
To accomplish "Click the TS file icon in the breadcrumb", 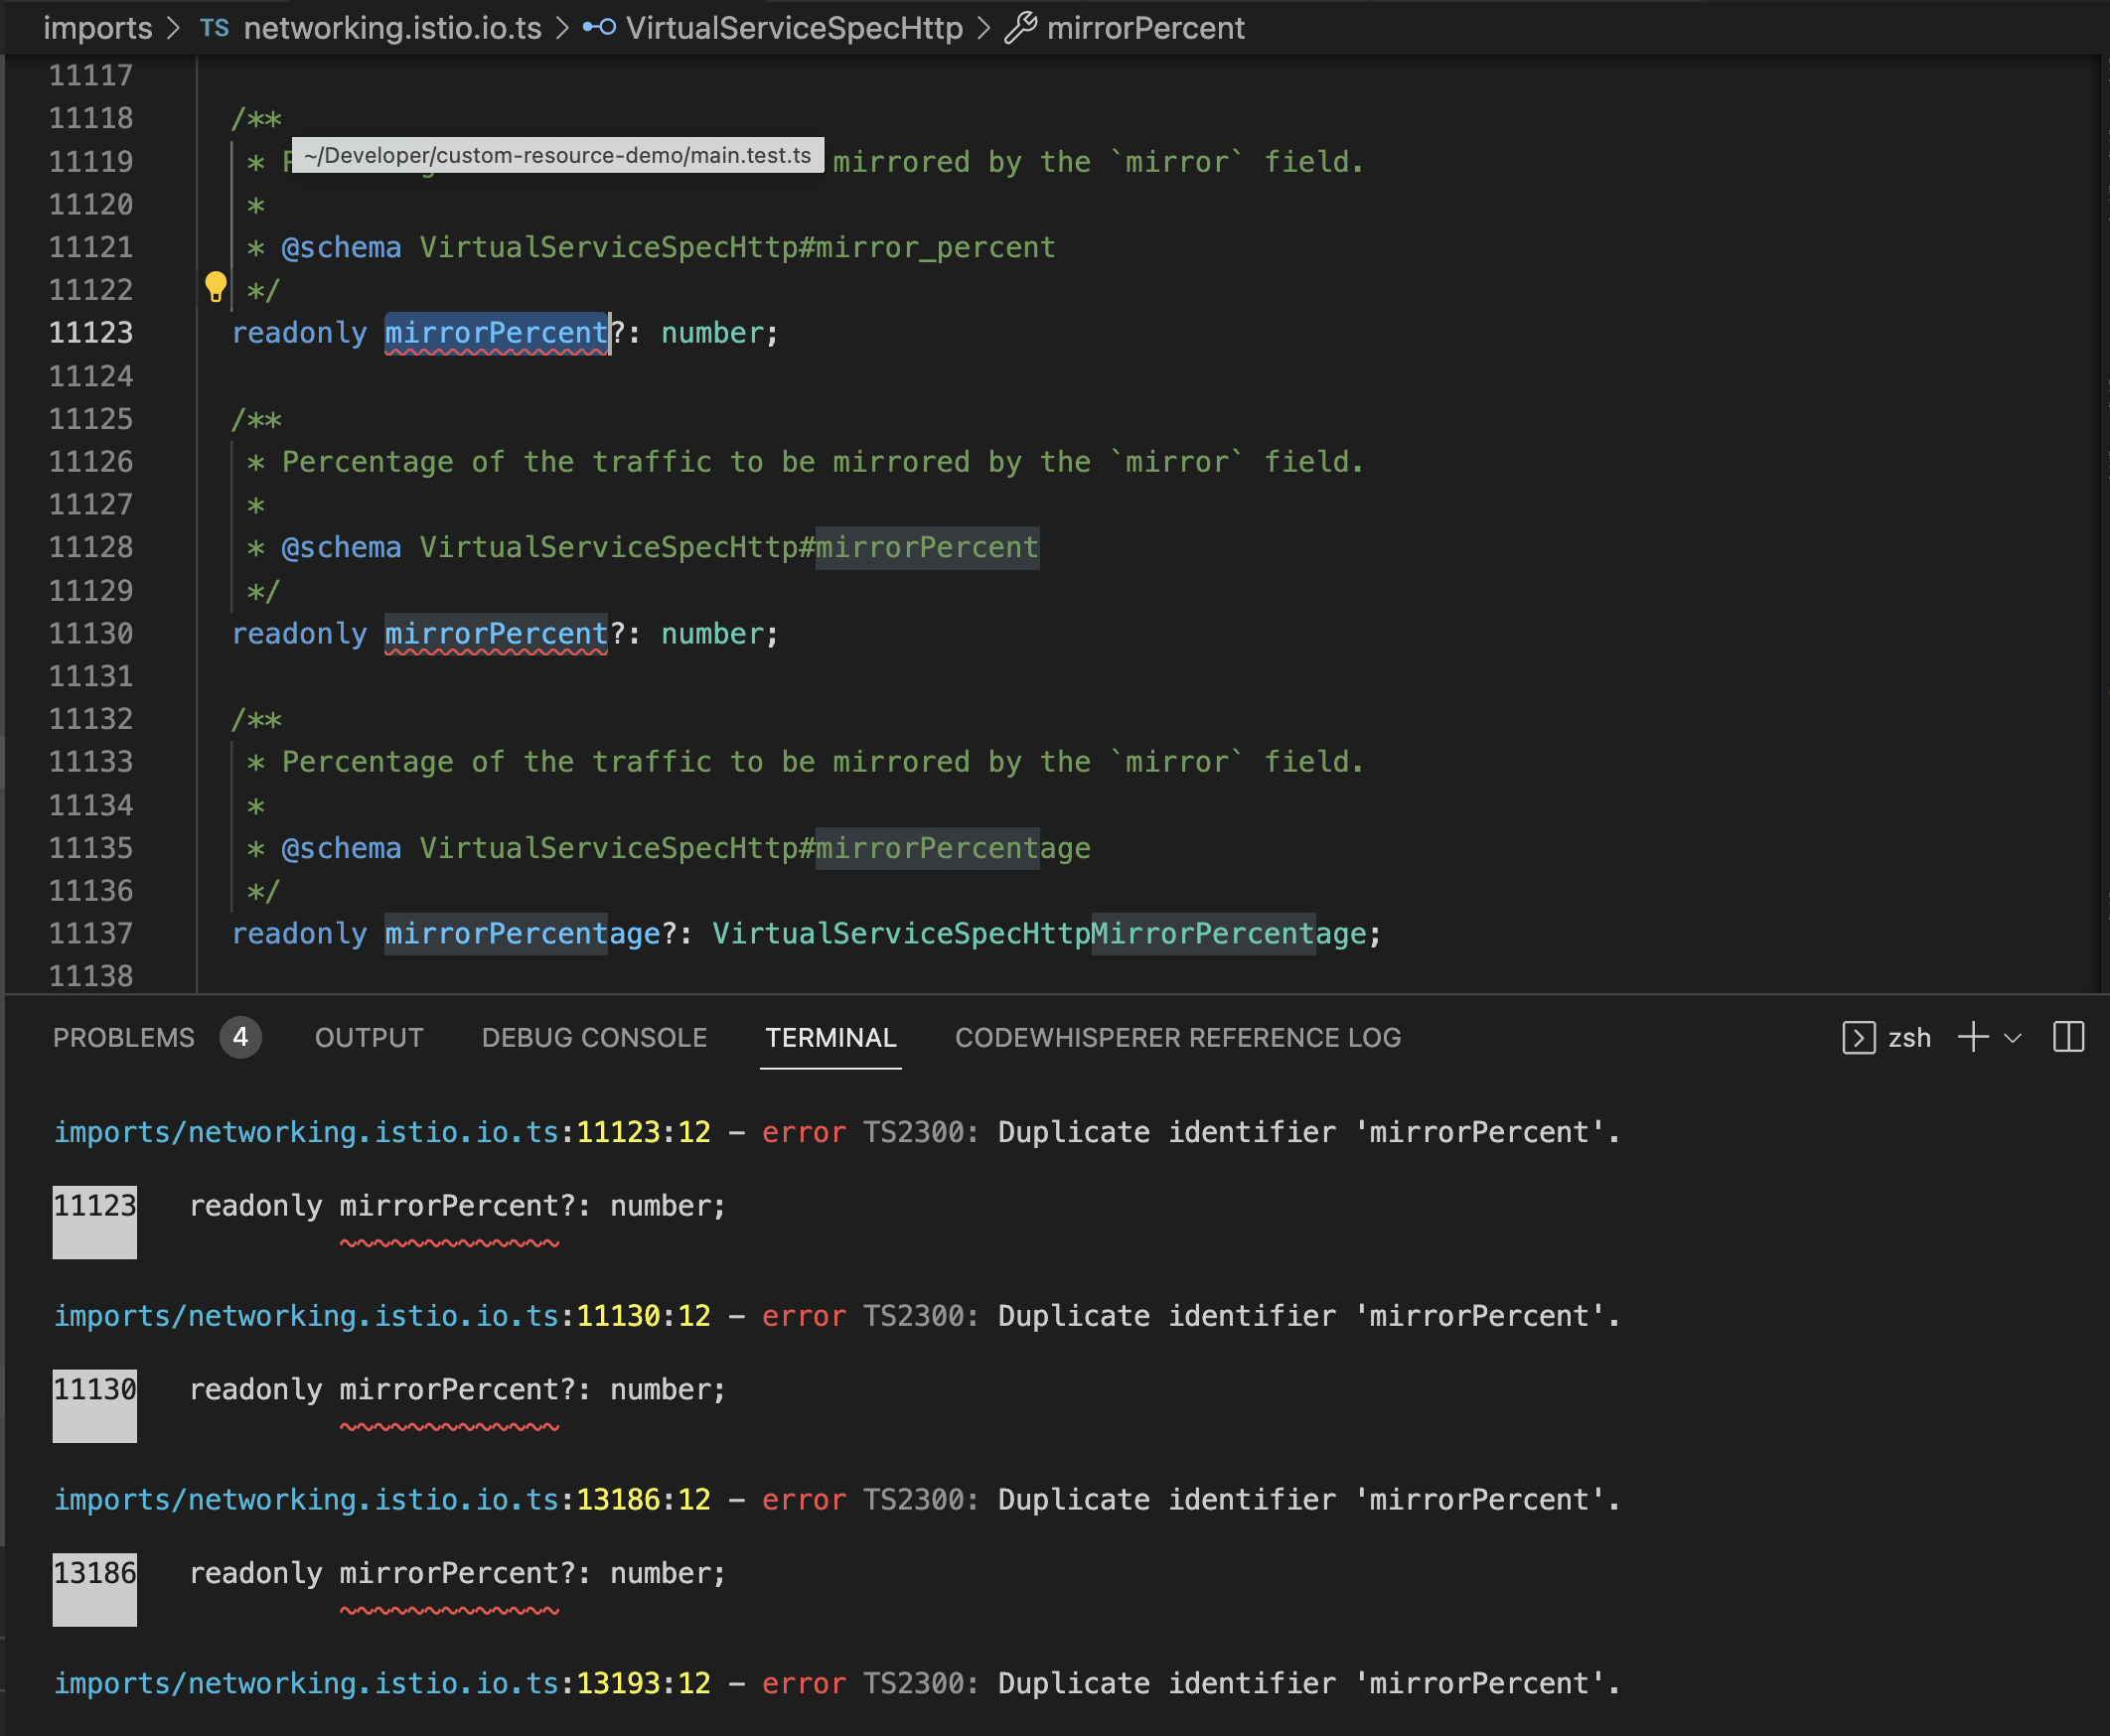I will [214, 28].
